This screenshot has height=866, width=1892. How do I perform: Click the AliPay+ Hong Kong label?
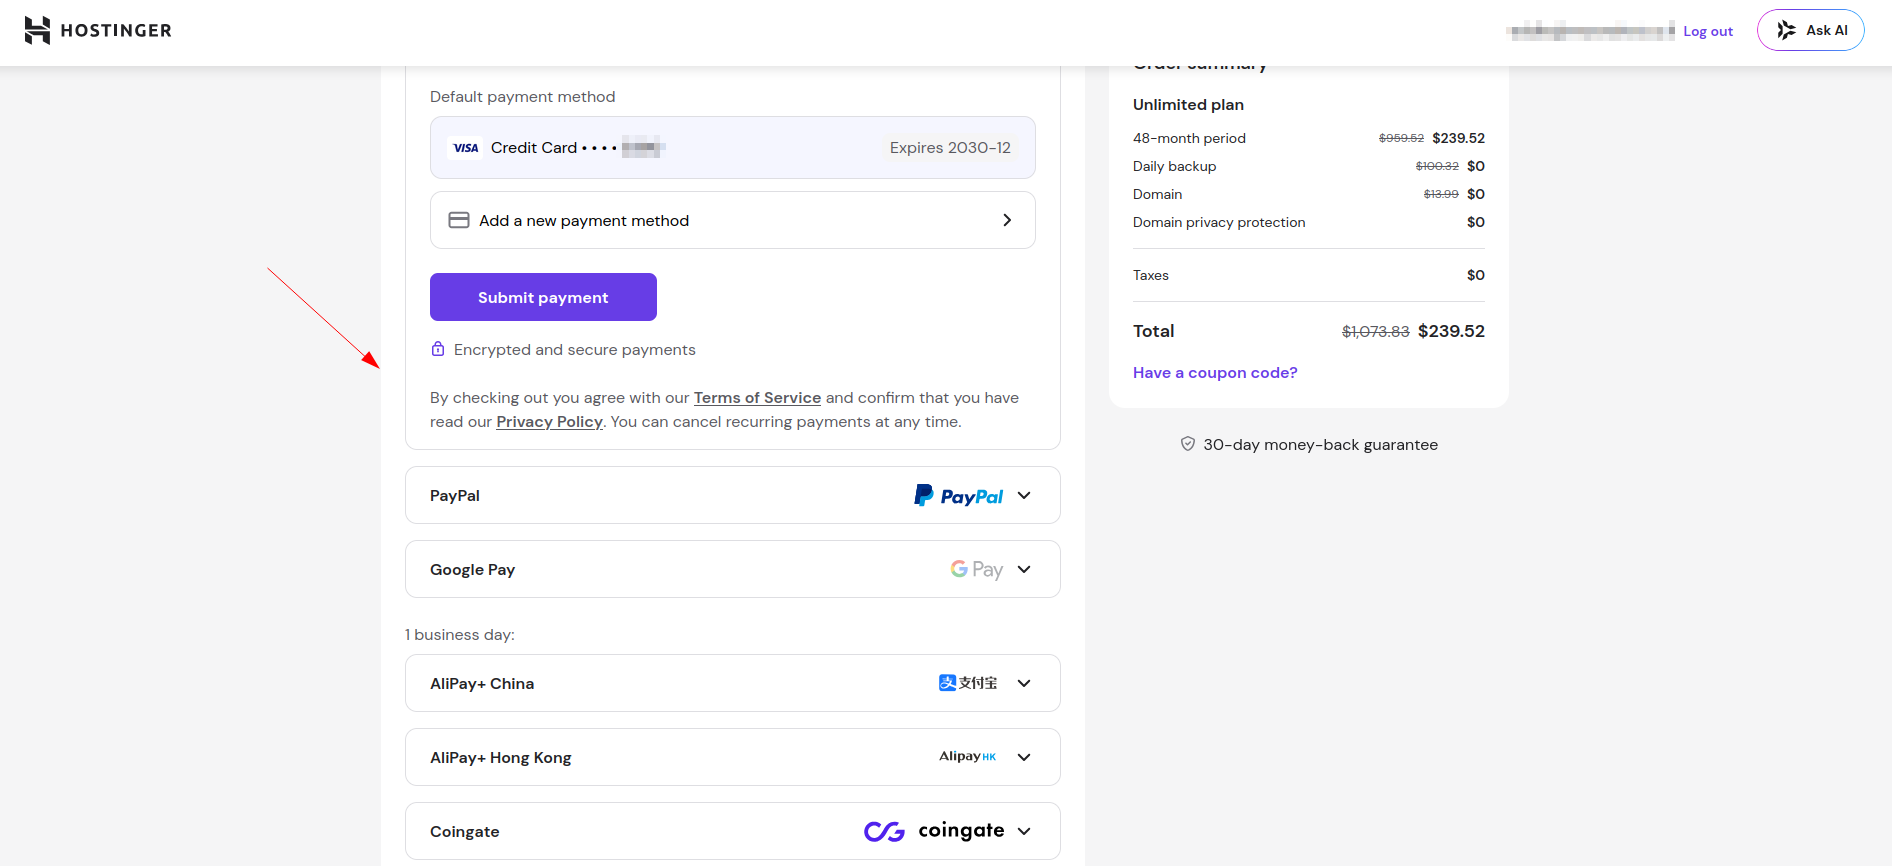click(501, 758)
